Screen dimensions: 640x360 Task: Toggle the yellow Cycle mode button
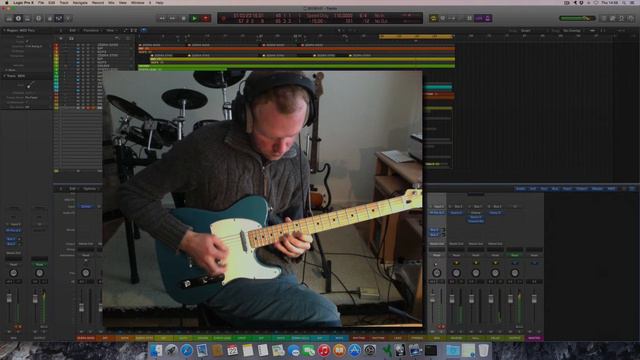pos(433,18)
